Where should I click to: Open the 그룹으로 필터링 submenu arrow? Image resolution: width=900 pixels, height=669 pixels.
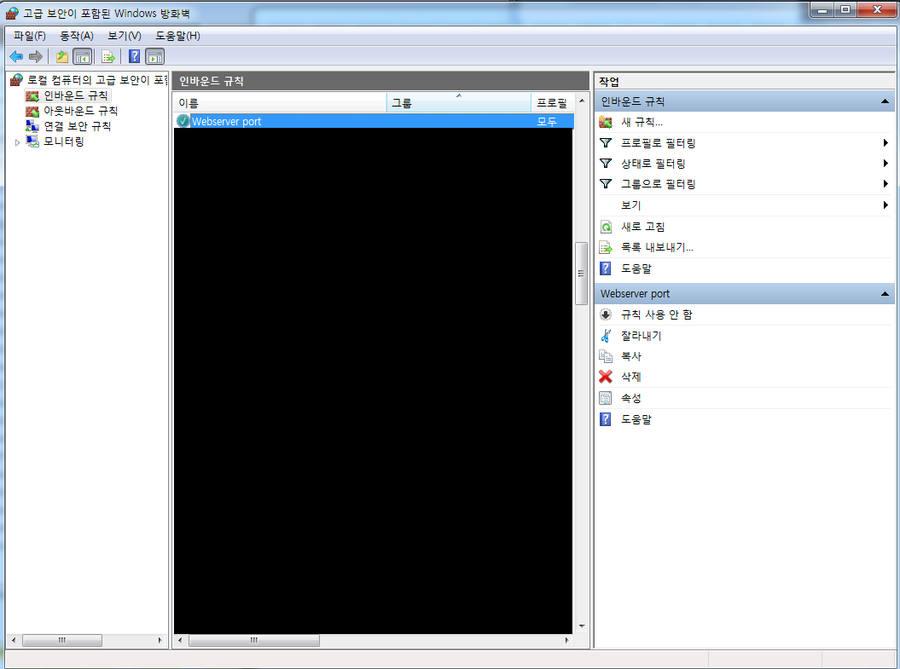[x=886, y=184]
